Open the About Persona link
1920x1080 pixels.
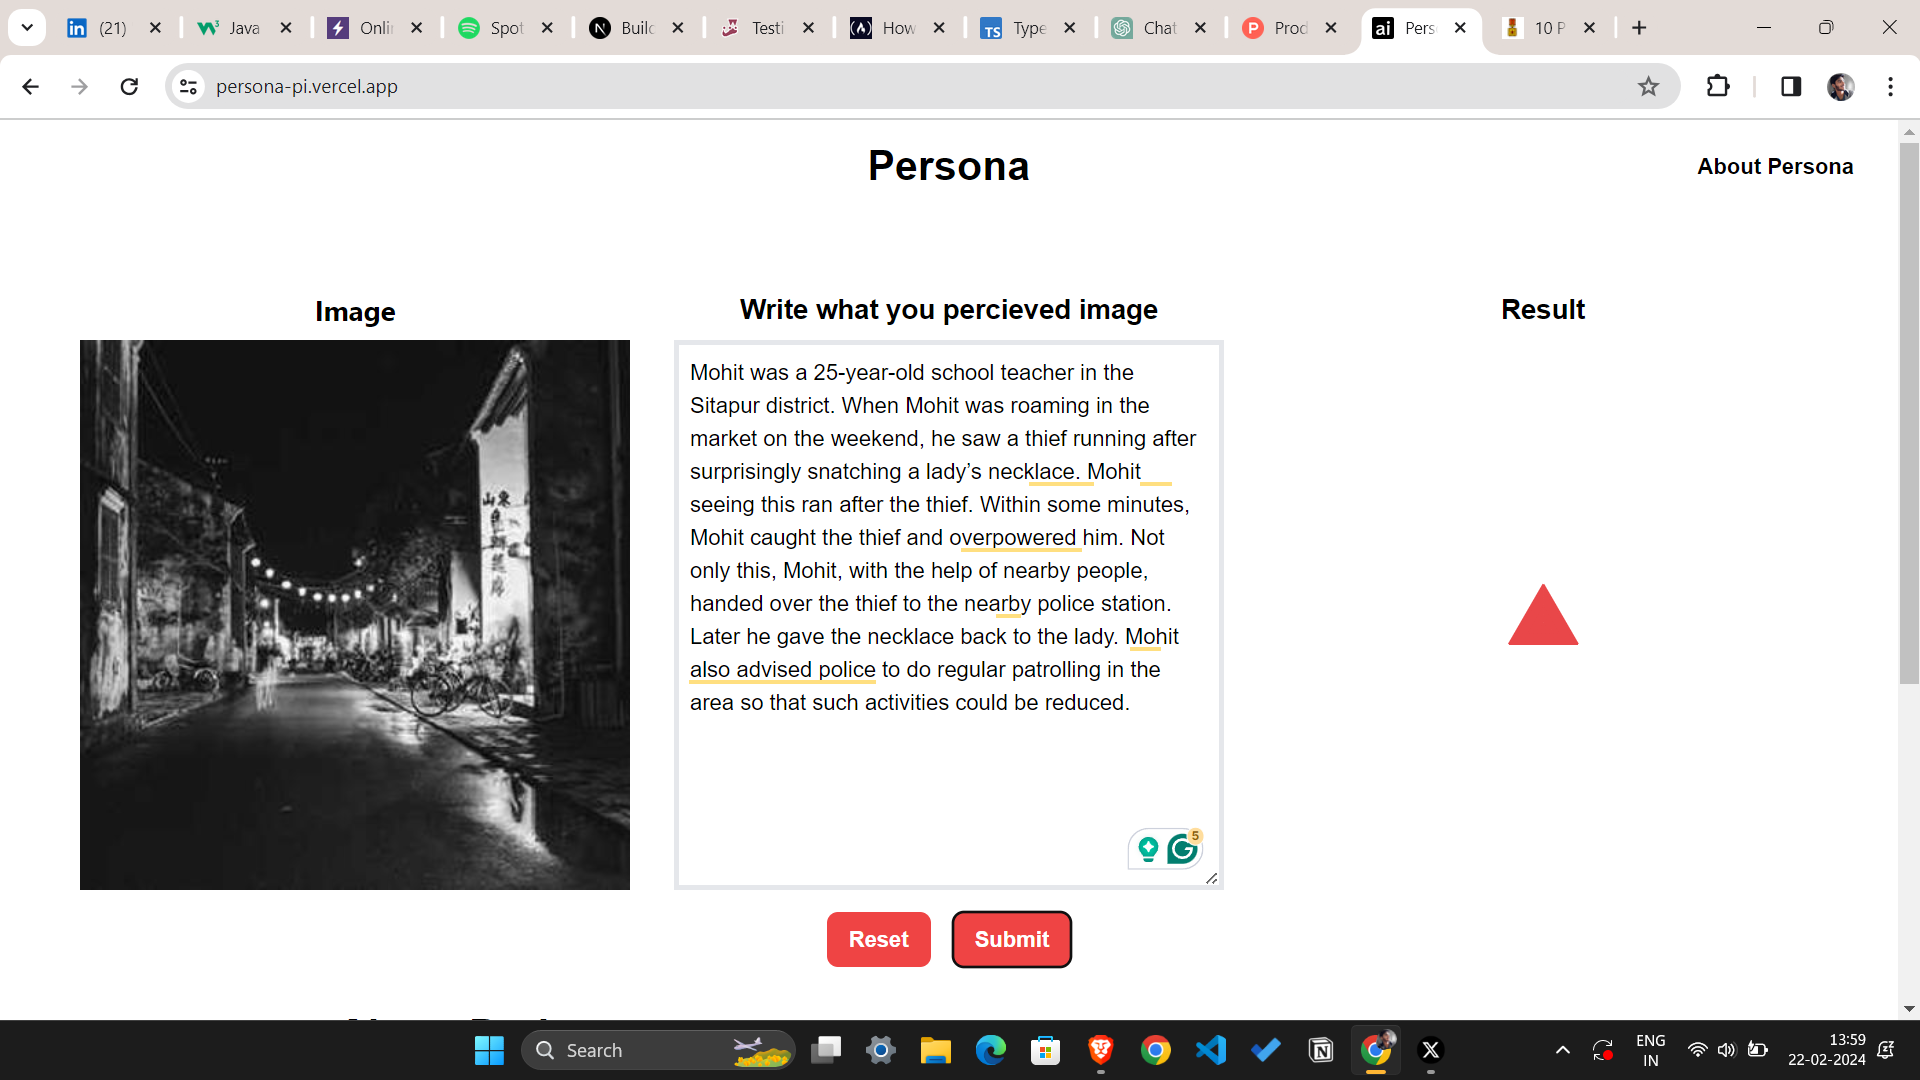tap(1775, 166)
